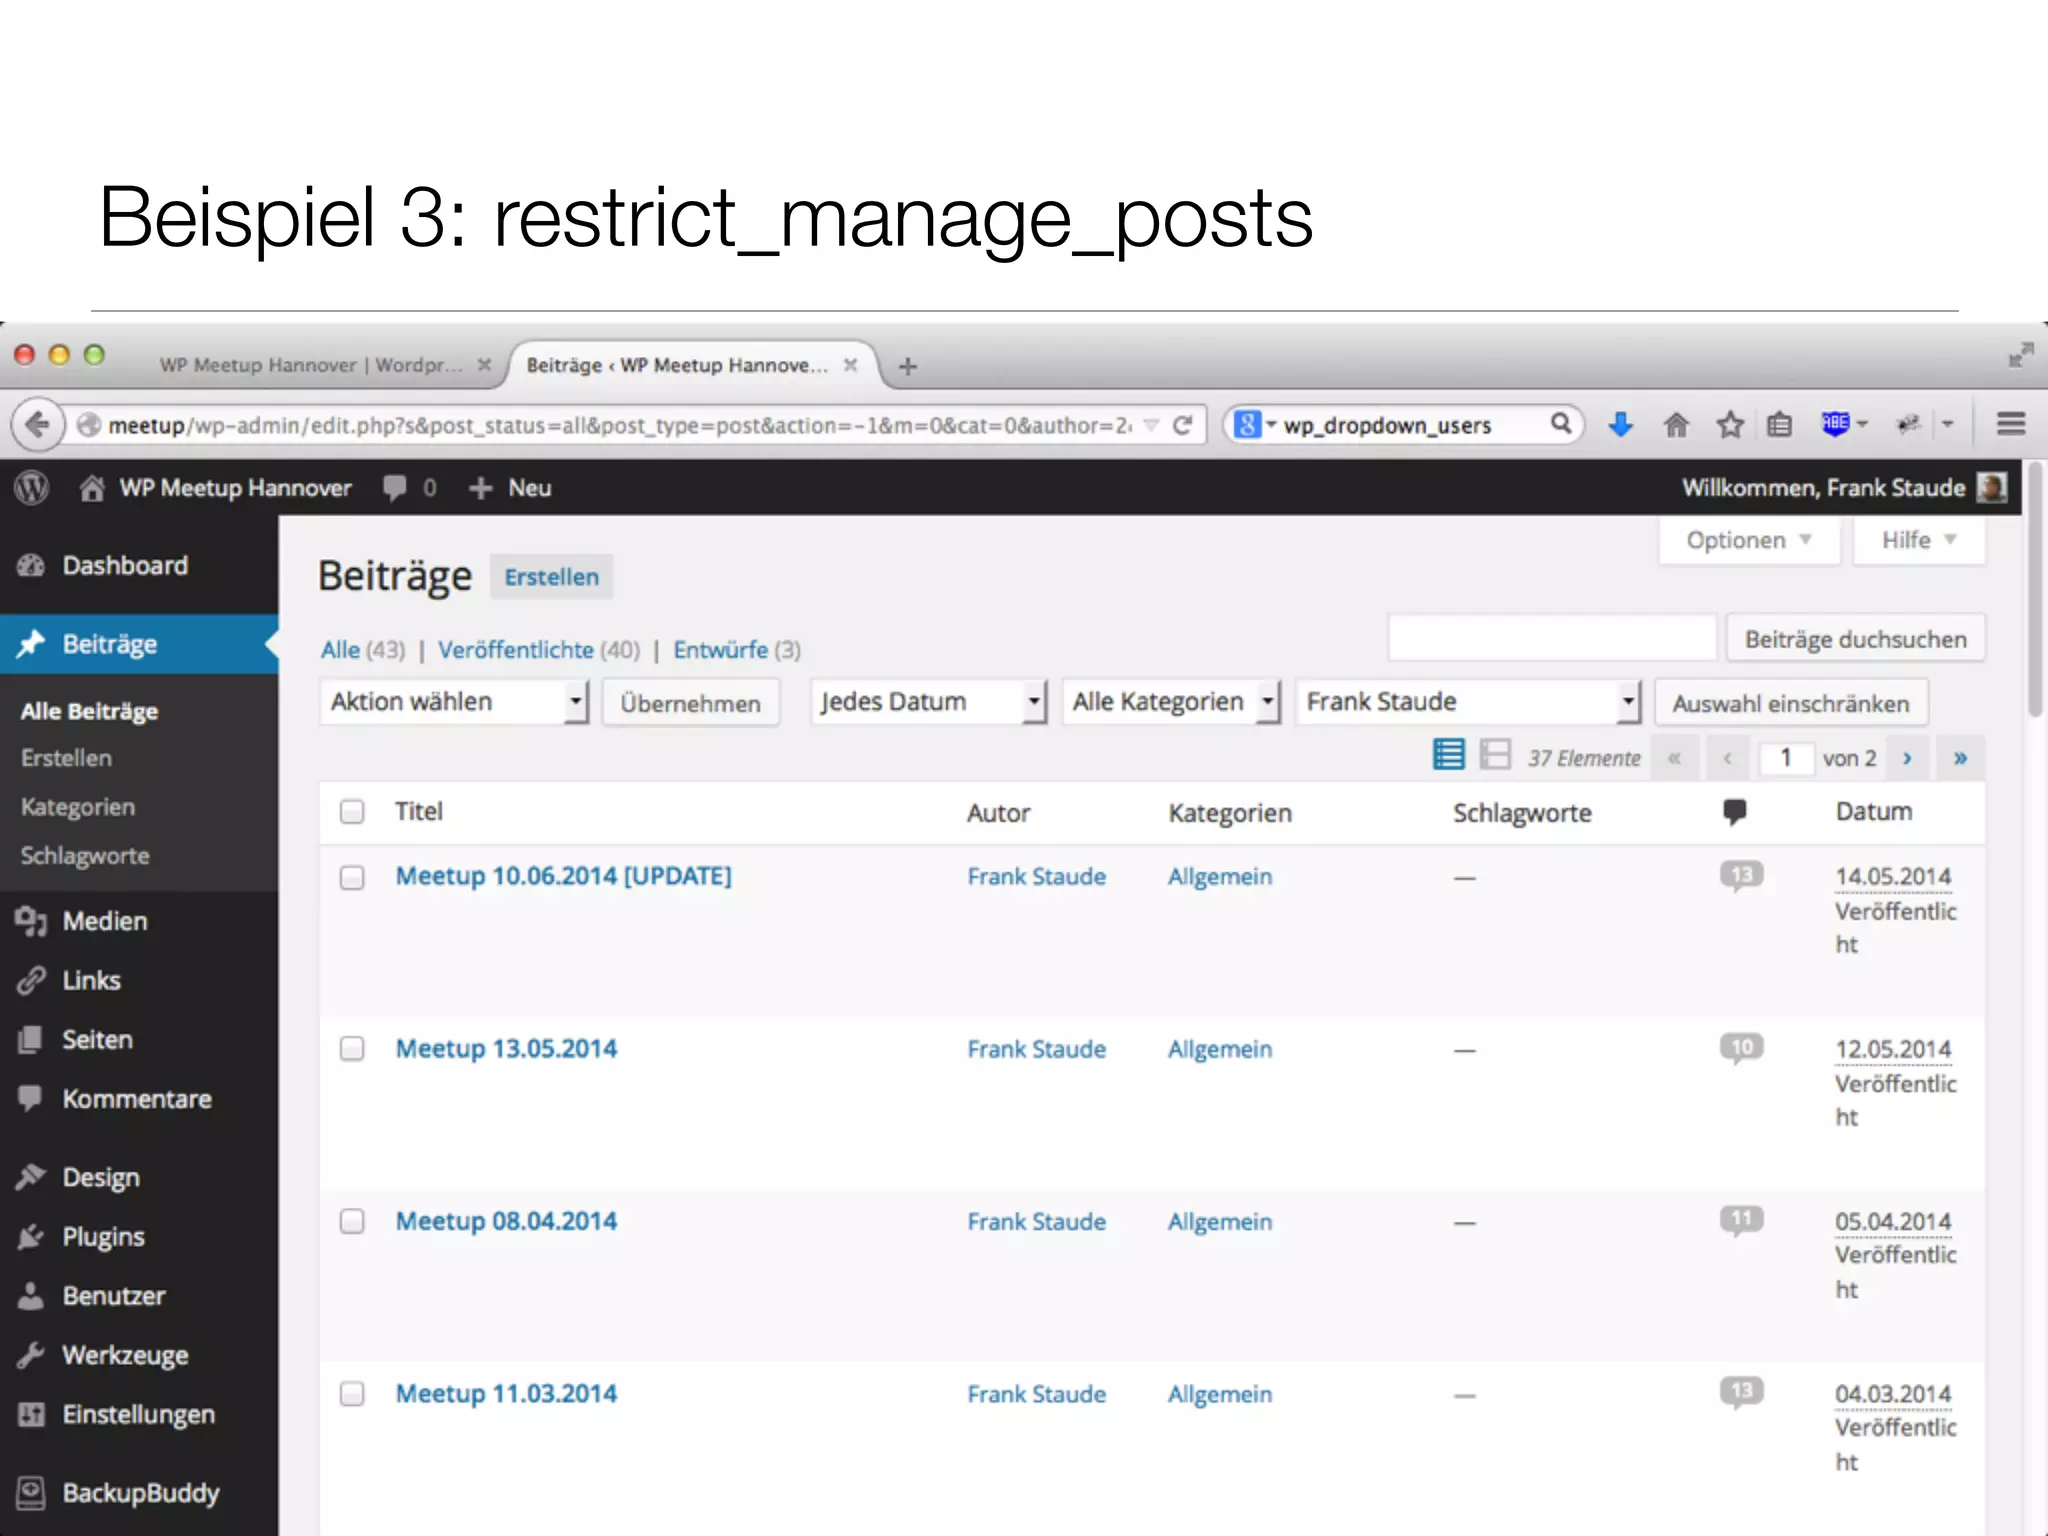
Task: Open the address bar history dropdown arrow
Action: coord(1152,425)
